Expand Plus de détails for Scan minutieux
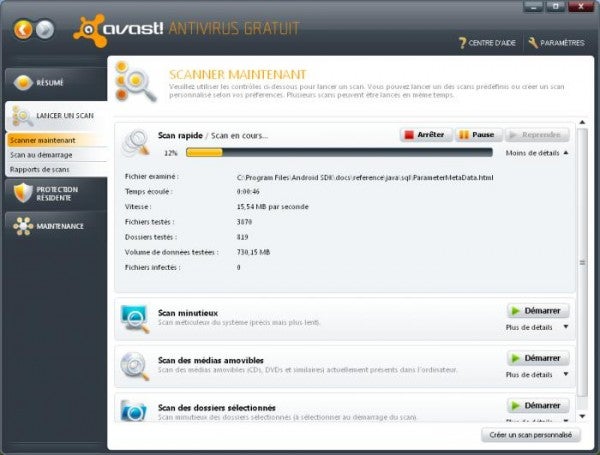 (537, 327)
